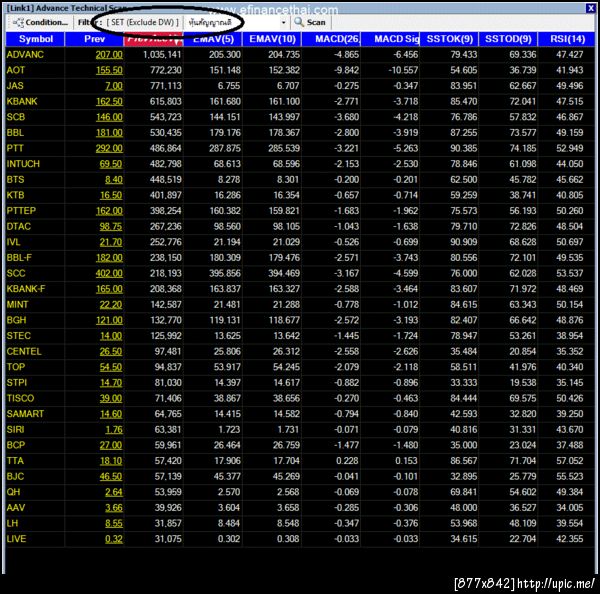Click the RSI value 57.052
Viewport: 600px width, 594px height.
(x=570, y=461)
